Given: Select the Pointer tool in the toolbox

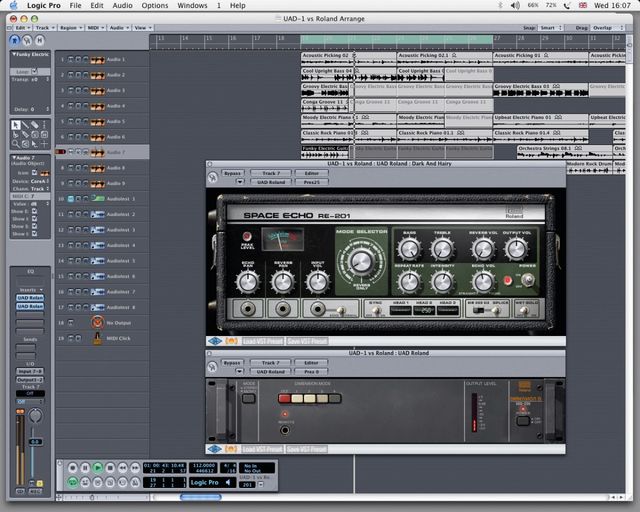Looking at the screenshot, I should coord(16,125).
